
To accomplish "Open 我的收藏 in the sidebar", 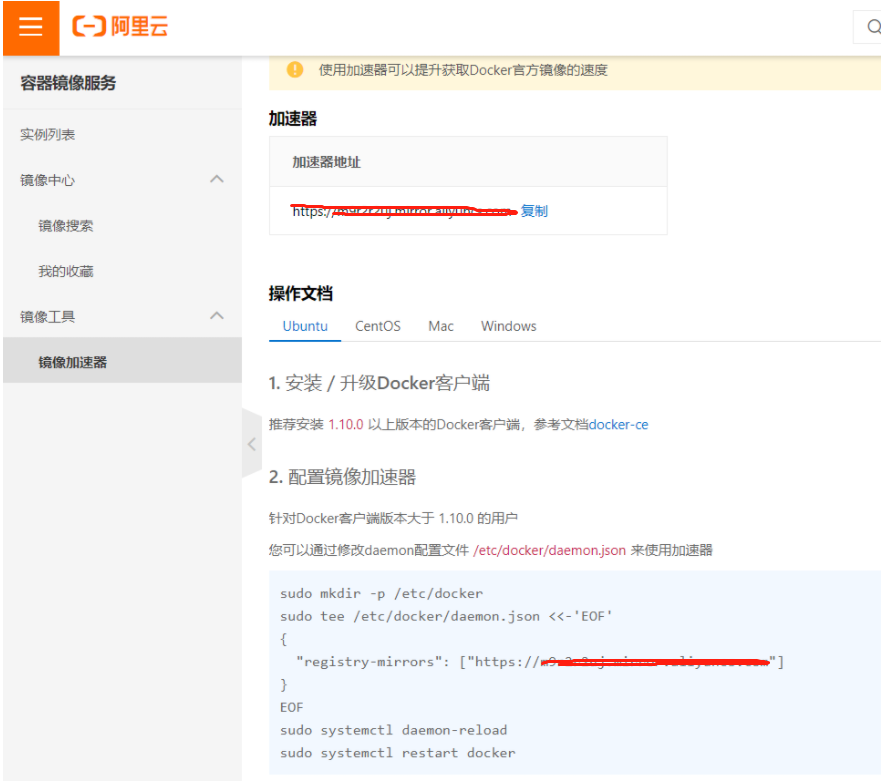I will tap(66, 272).
